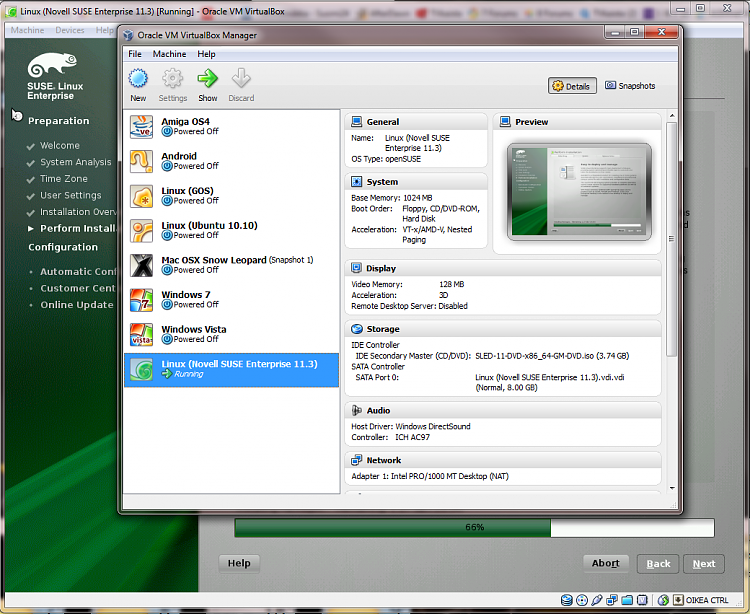Select the Ubuntu 10.10 machine icon
The height and width of the screenshot is (614, 750).
click(x=142, y=231)
